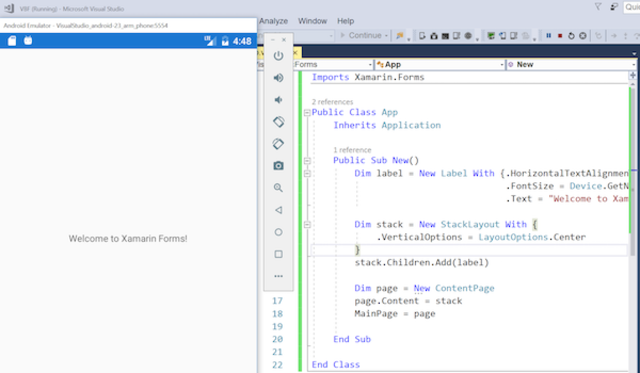The height and width of the screenshot is (373, 640).
Task: Click the 'End Class' line
Action: 336,364
